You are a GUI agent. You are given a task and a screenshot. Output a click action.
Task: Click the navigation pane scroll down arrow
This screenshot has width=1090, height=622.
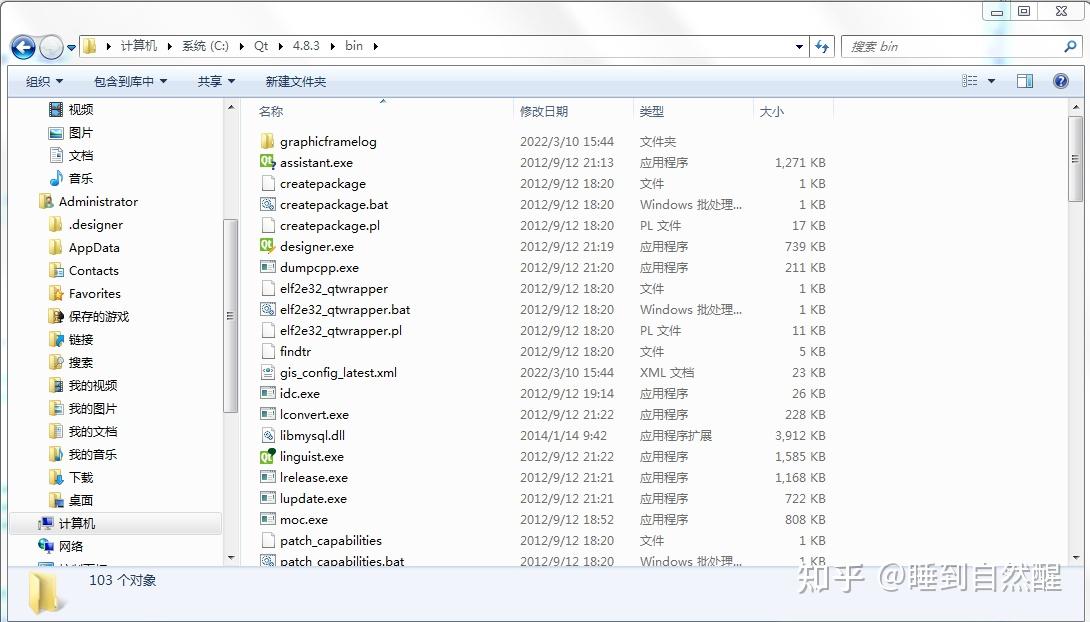tap(231, 557)
